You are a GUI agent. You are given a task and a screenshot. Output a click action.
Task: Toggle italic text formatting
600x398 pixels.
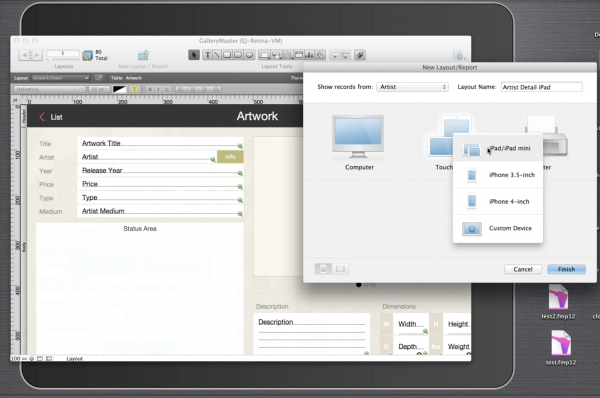pos(158,89)
